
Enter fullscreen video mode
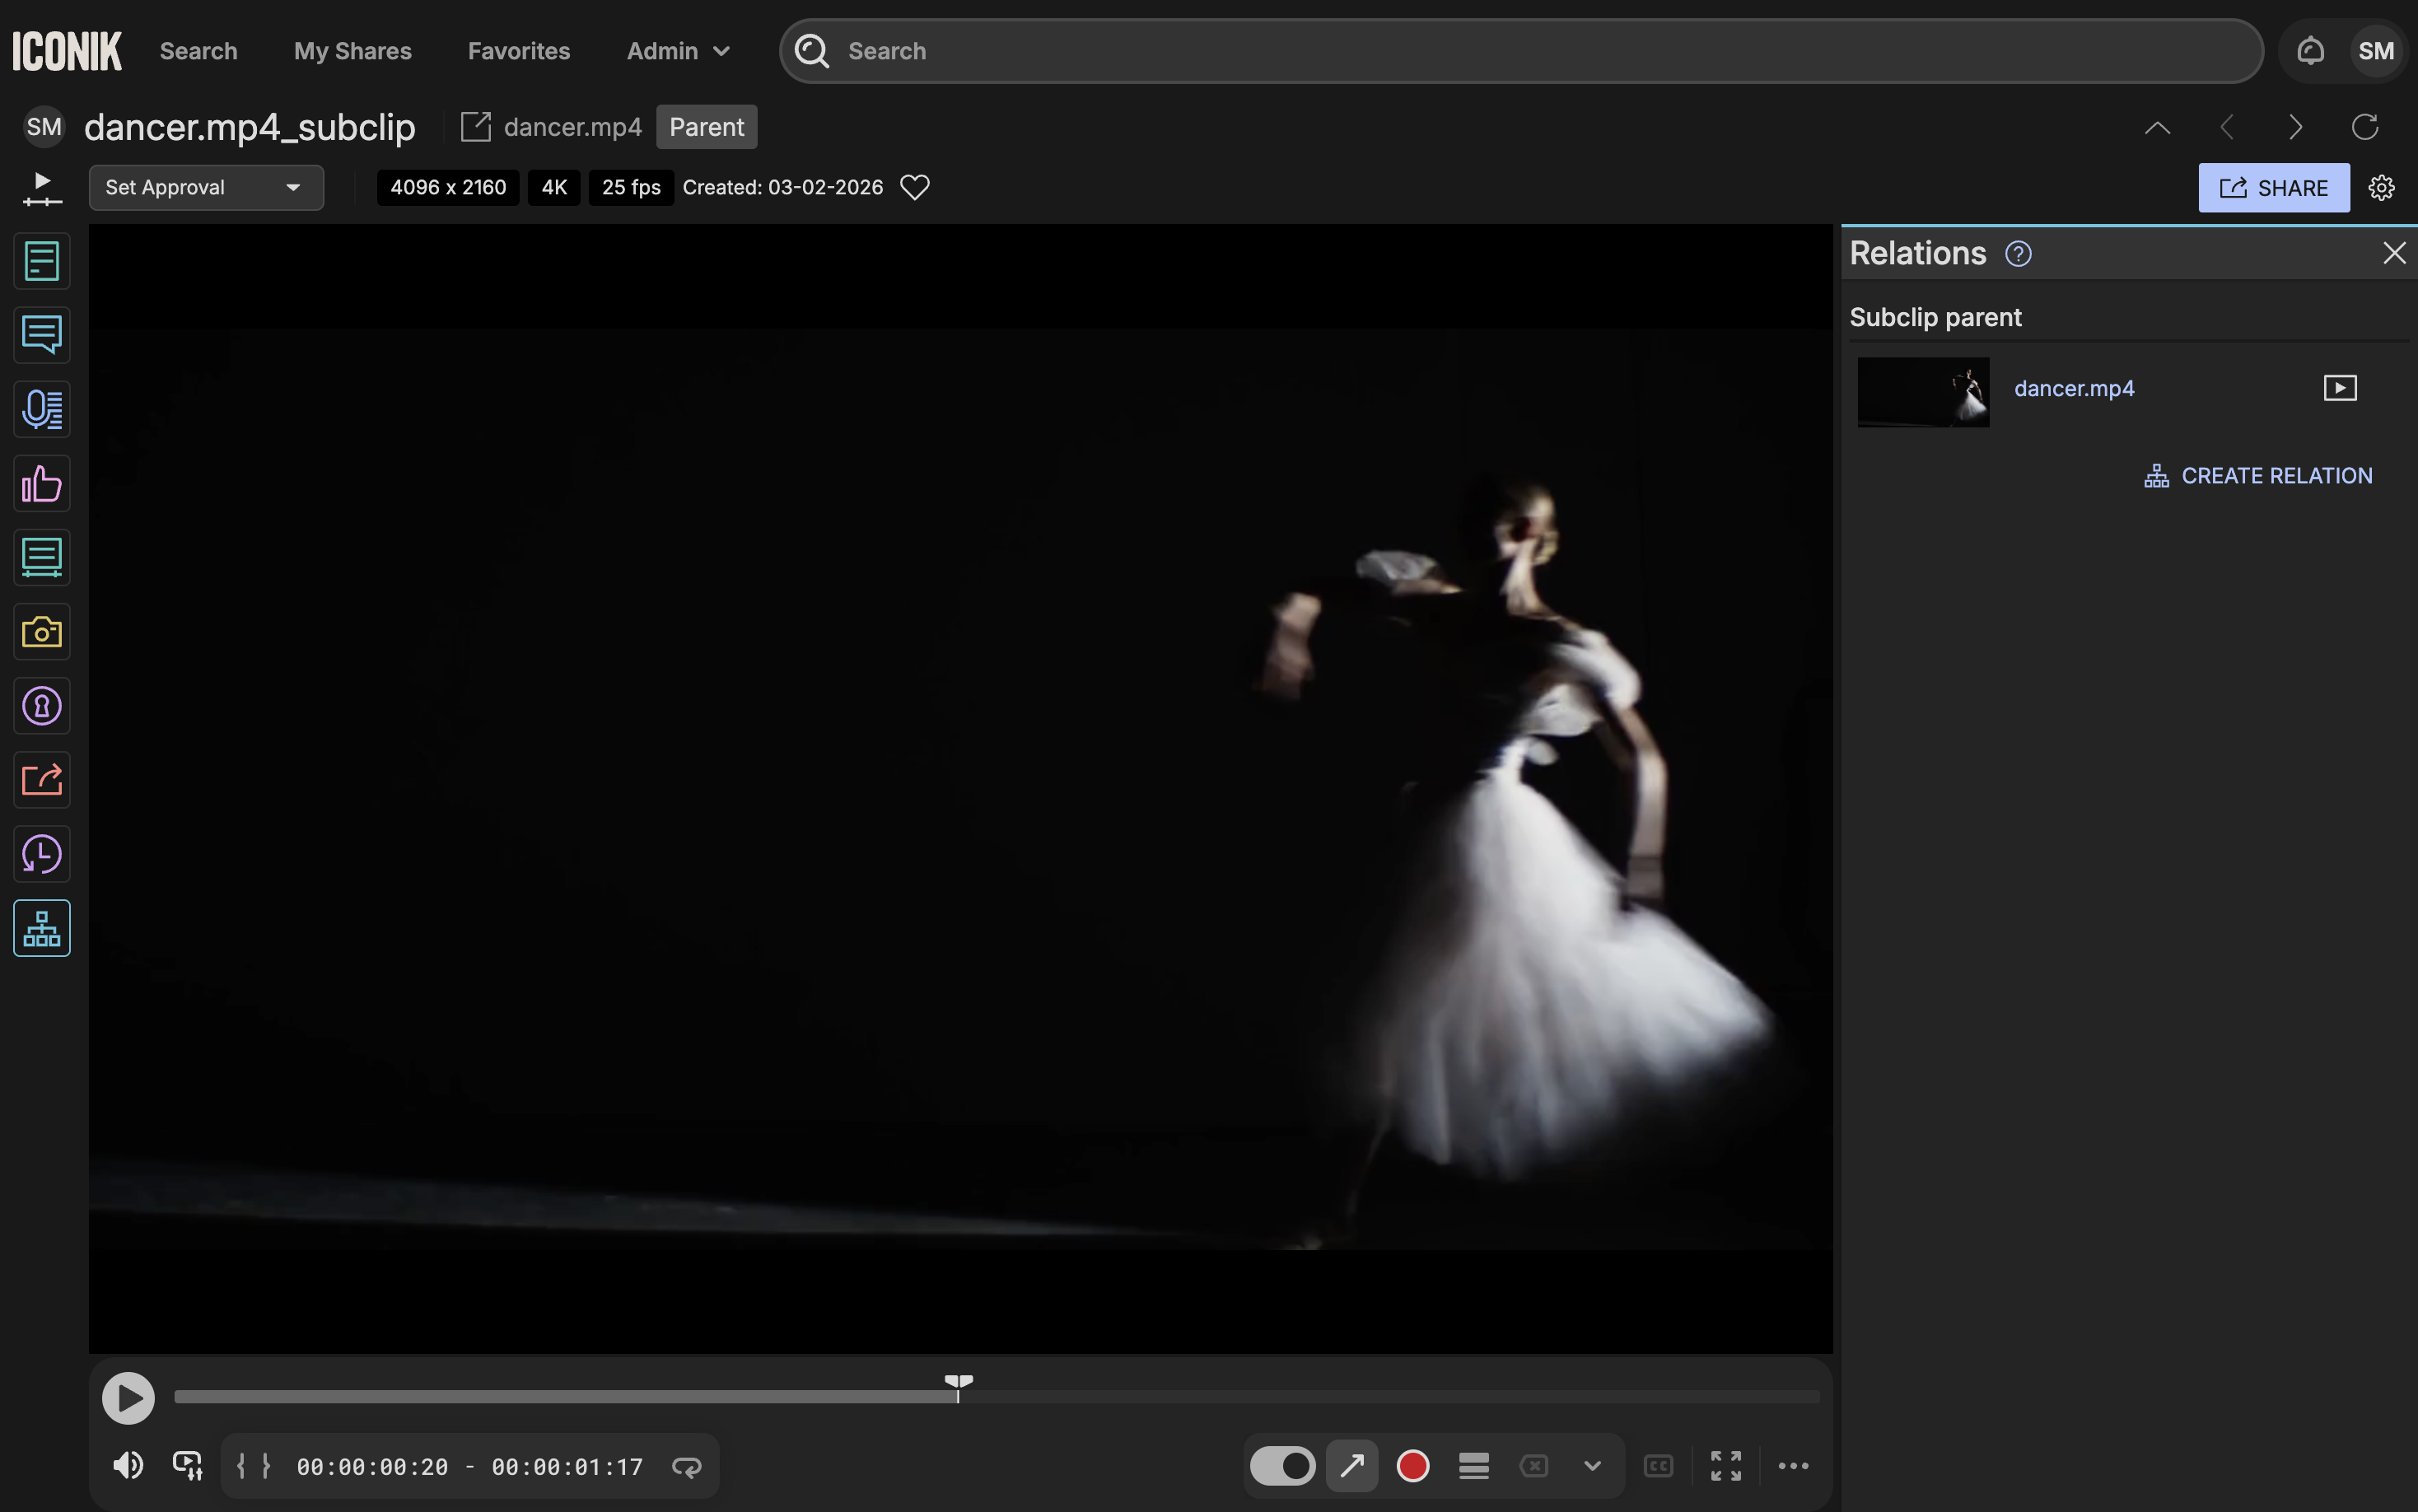point(1726,1466)
